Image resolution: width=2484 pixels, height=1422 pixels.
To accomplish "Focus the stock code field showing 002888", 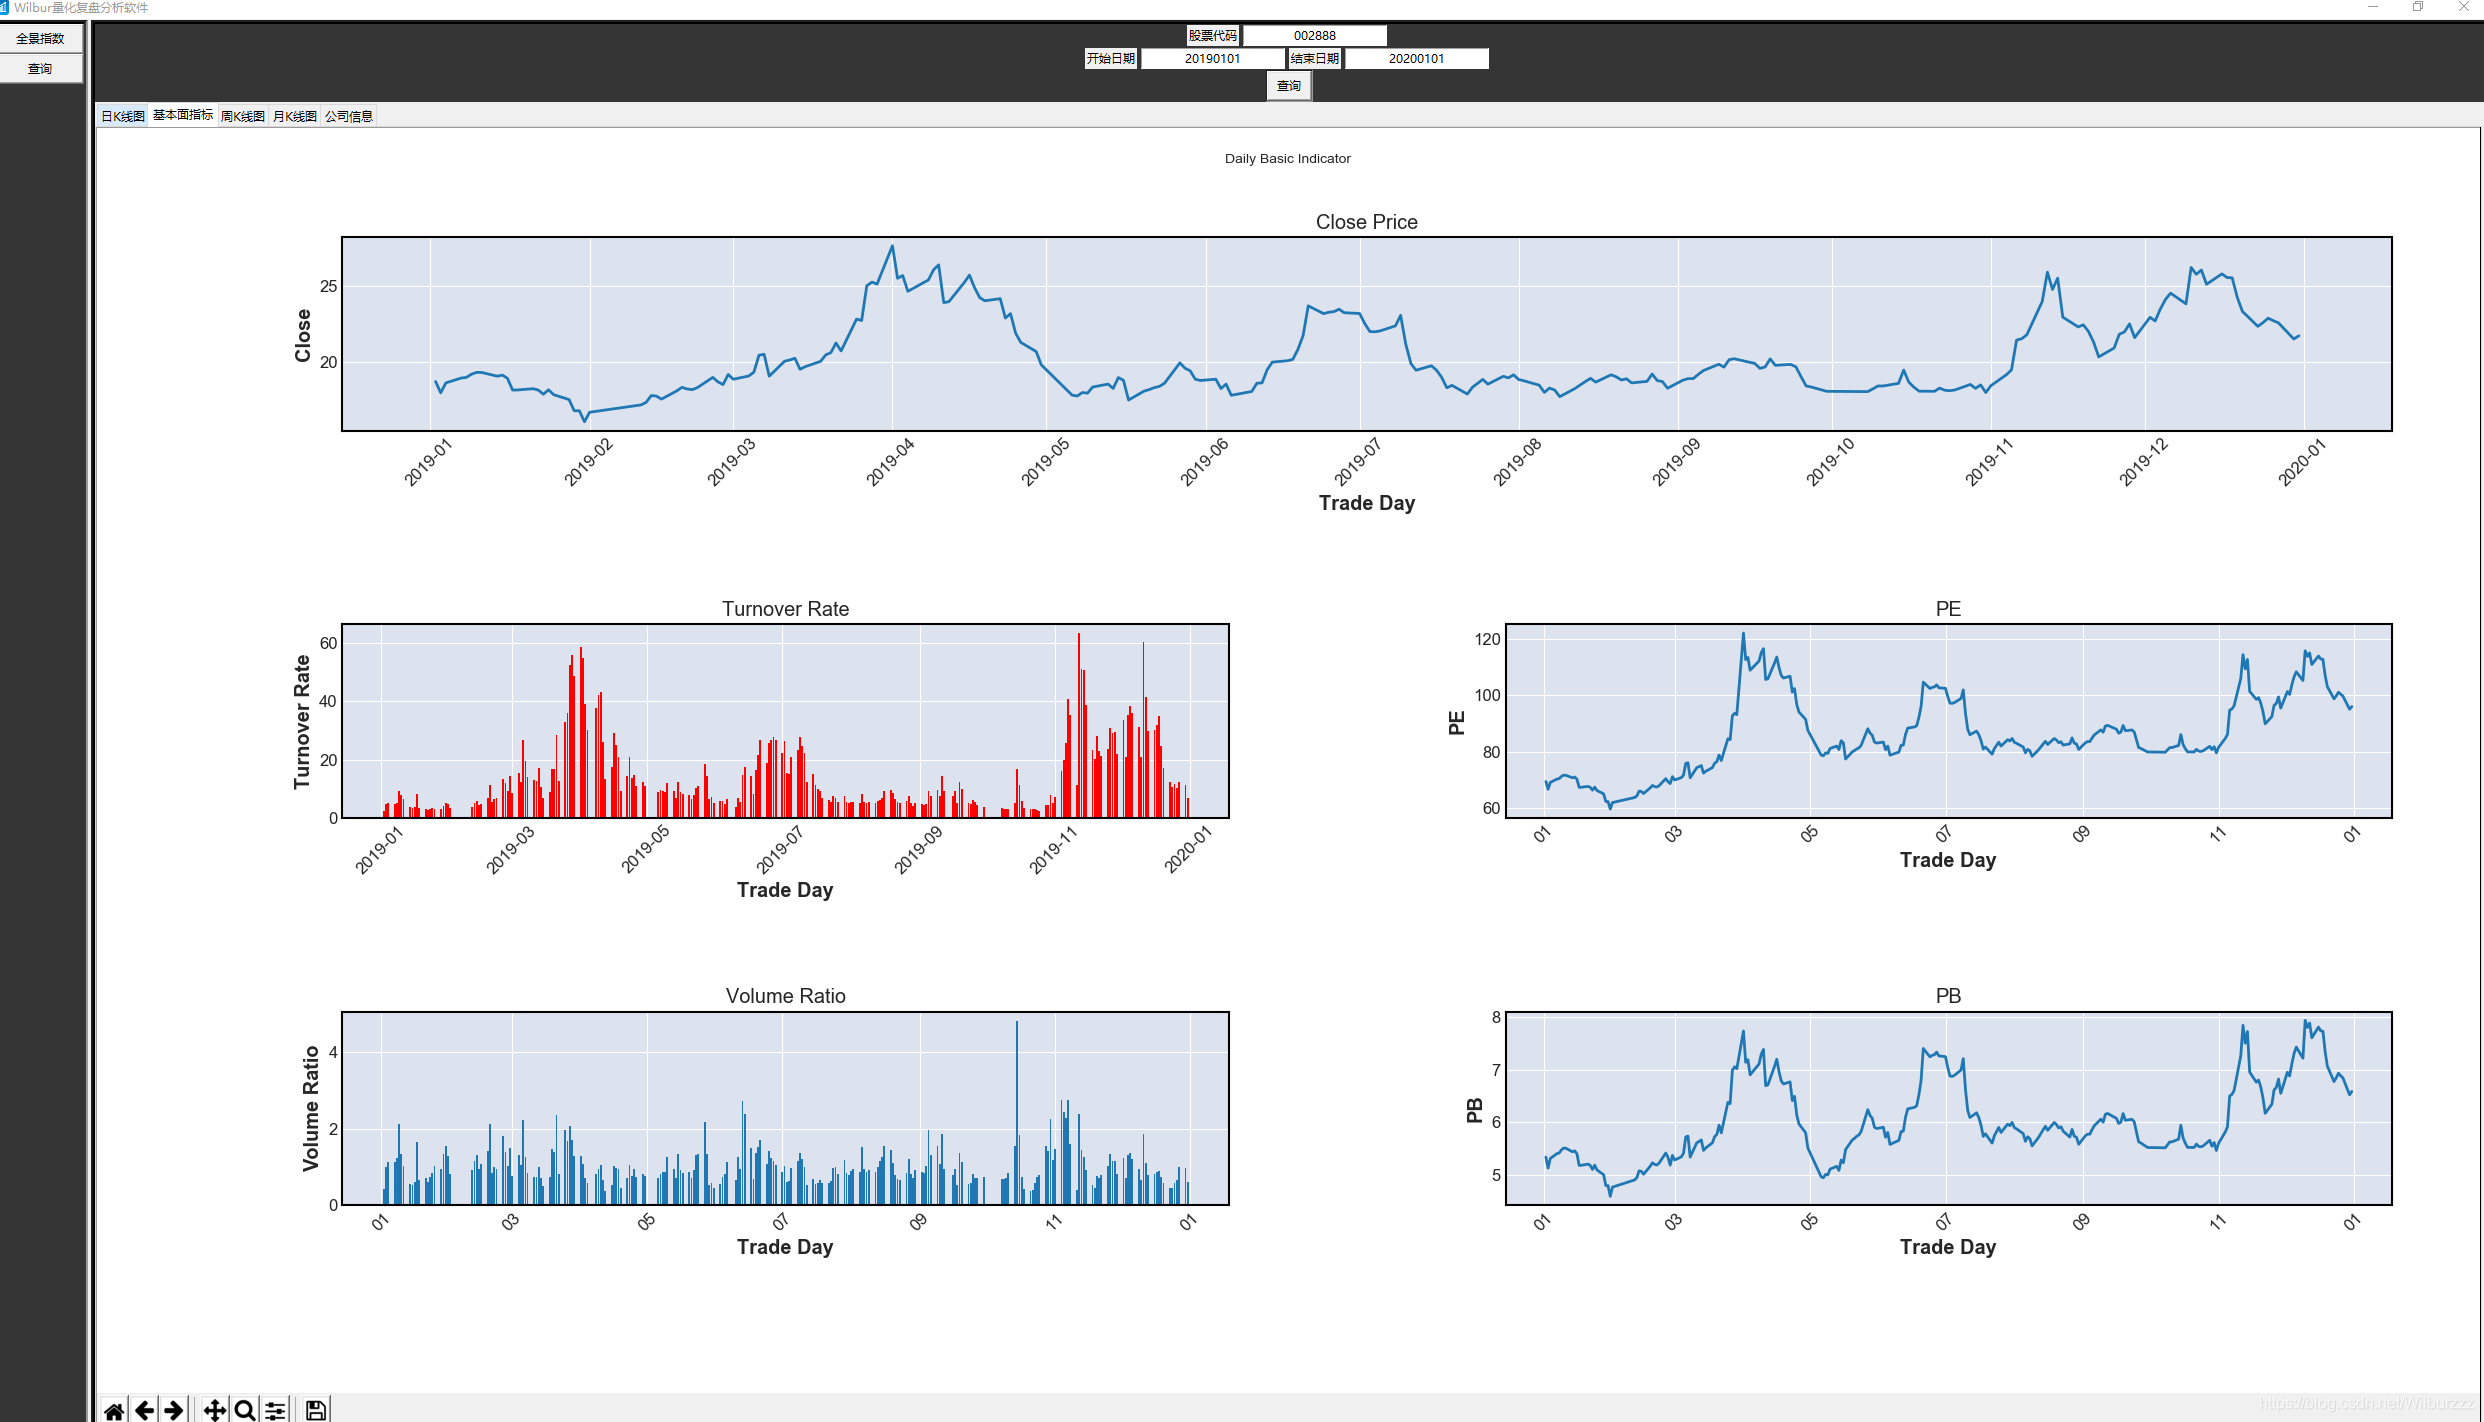I will (1314, 35).
